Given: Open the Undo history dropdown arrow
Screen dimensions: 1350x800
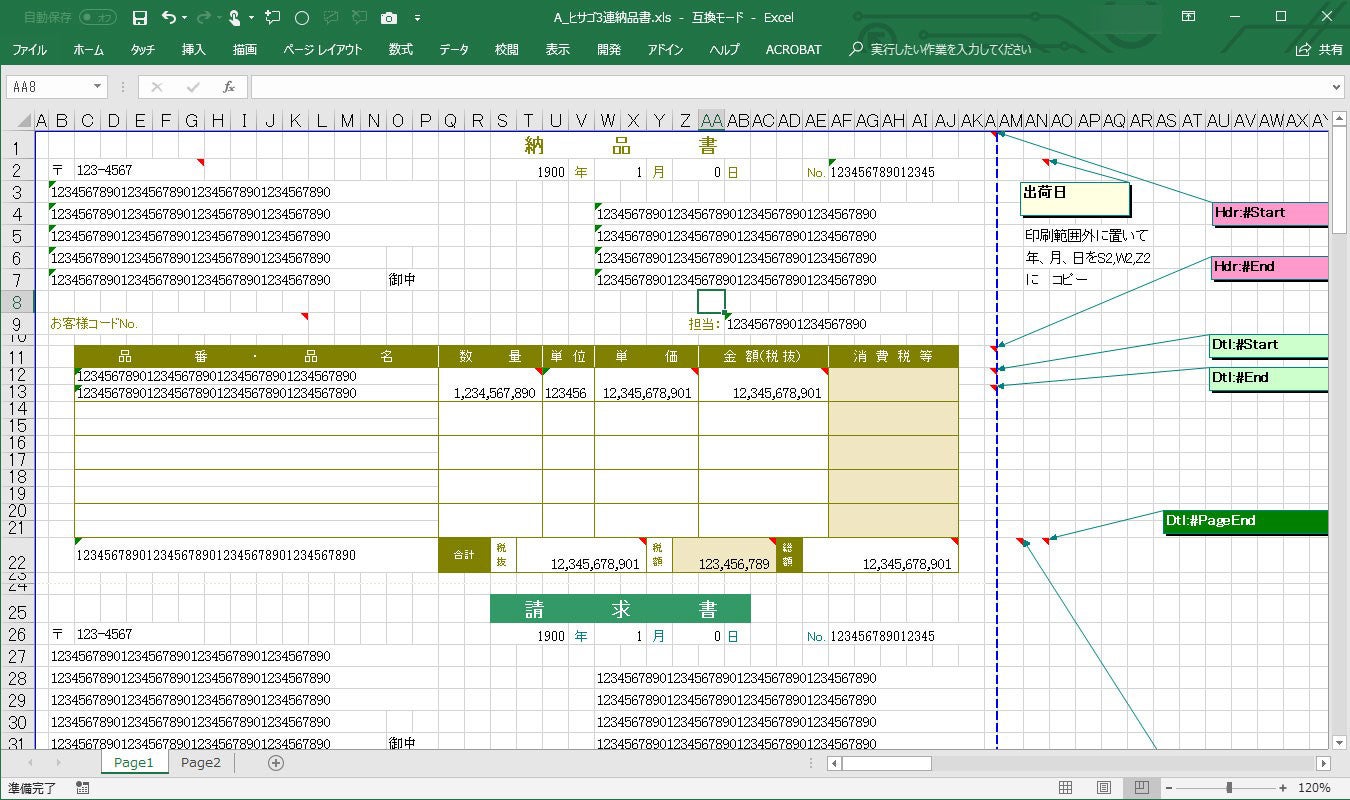Looking at the screenshot, I should (x=183, y=17).
